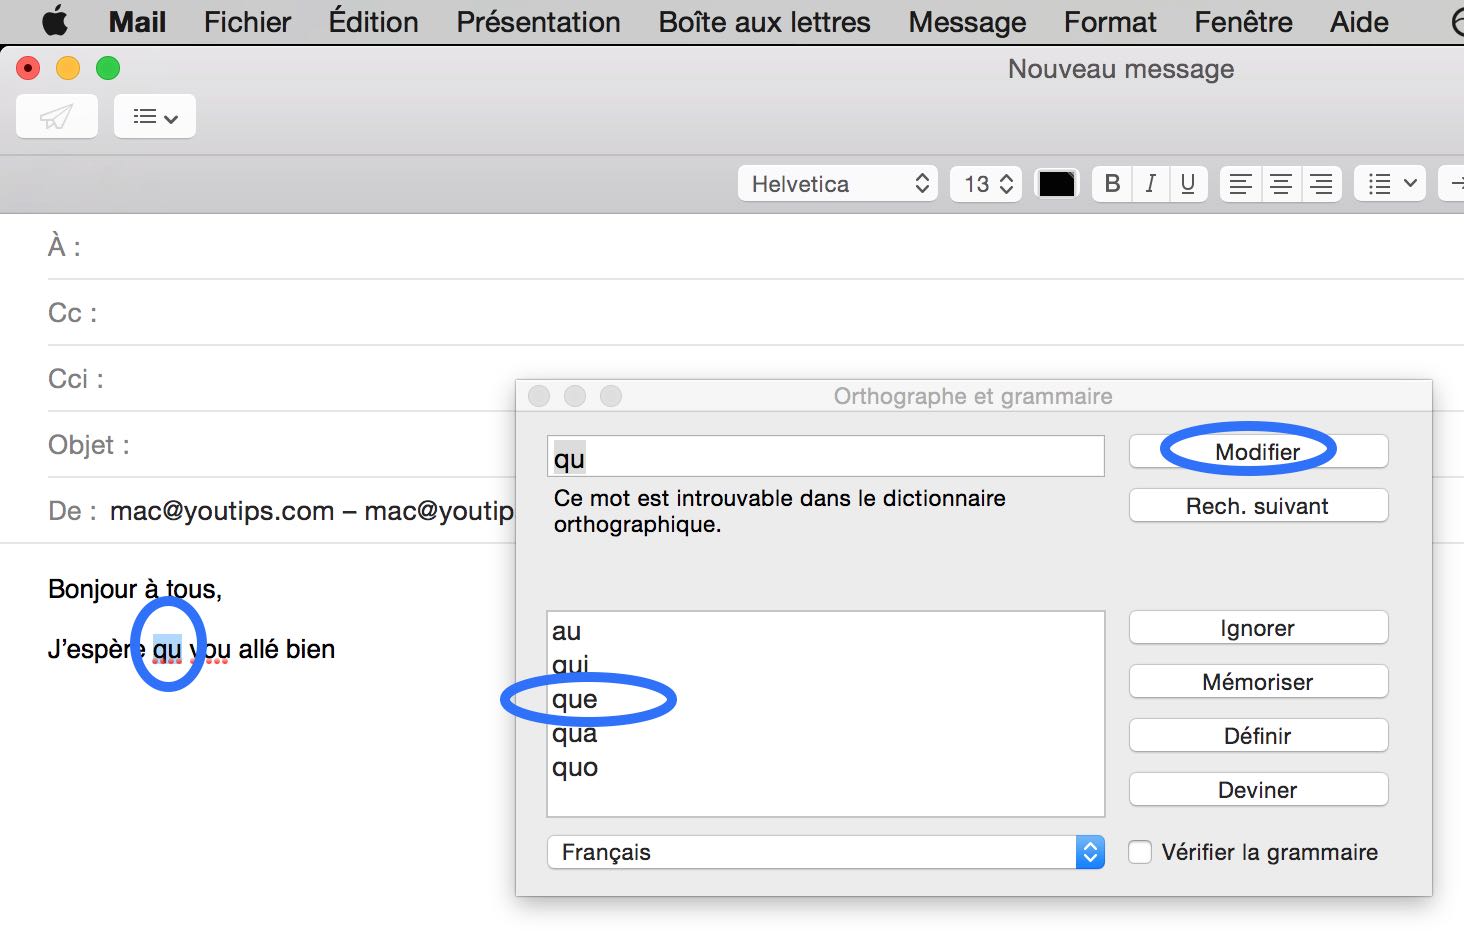Viewport: 1464px width, 936px height.
Task: Close the Nouveau message window
Action: 28,68
